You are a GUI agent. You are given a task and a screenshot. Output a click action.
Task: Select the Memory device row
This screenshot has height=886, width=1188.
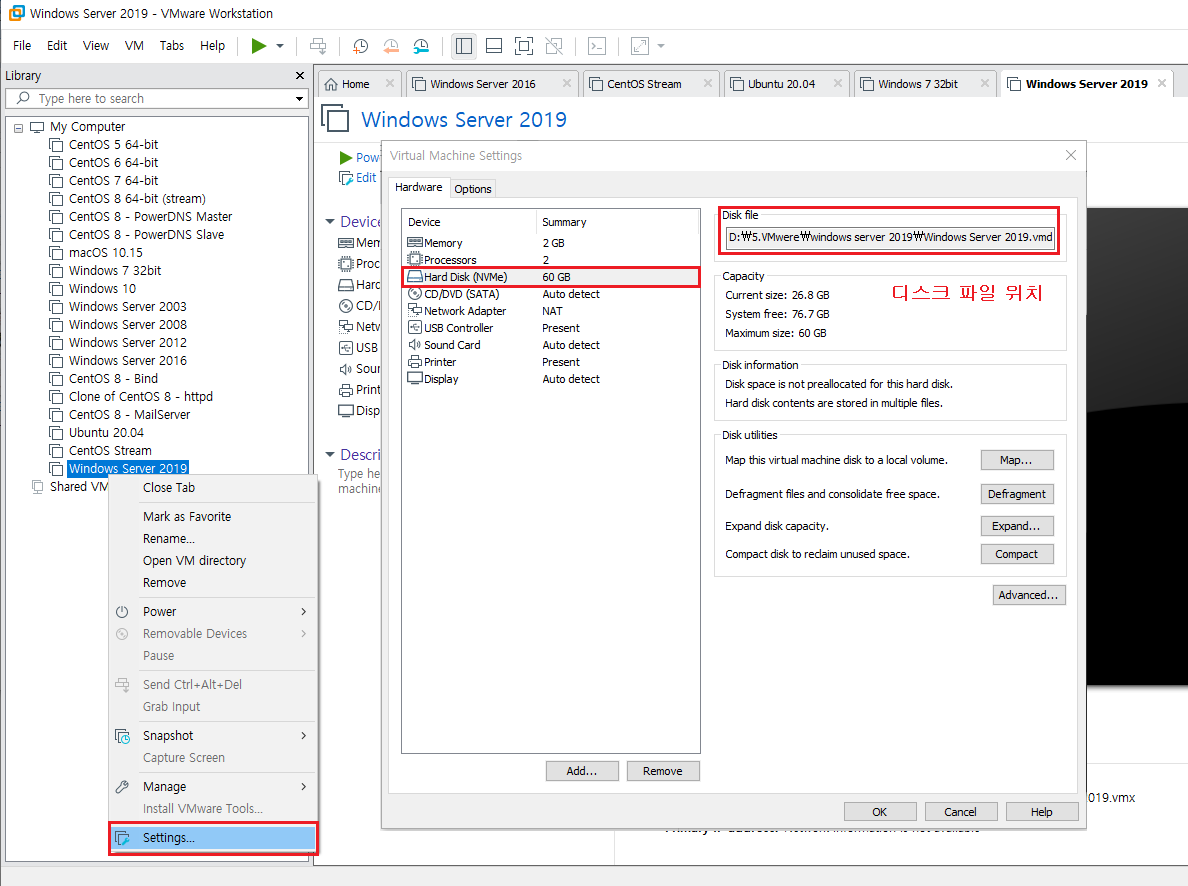(551, 243)
